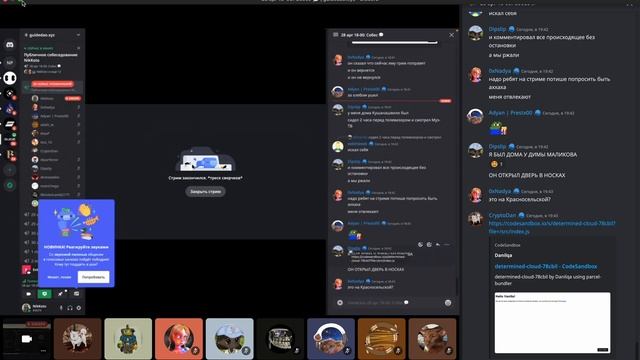Click the add a server plus icon
The width and height of the screenshot is (640, 360).
(10, 170)
